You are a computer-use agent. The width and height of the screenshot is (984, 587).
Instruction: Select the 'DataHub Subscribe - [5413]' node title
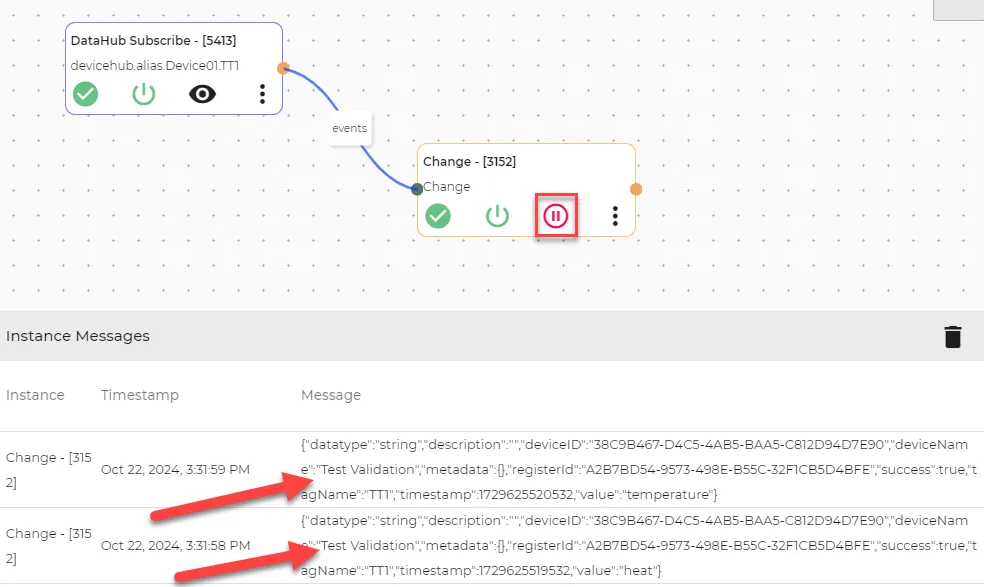coord(154,40)
